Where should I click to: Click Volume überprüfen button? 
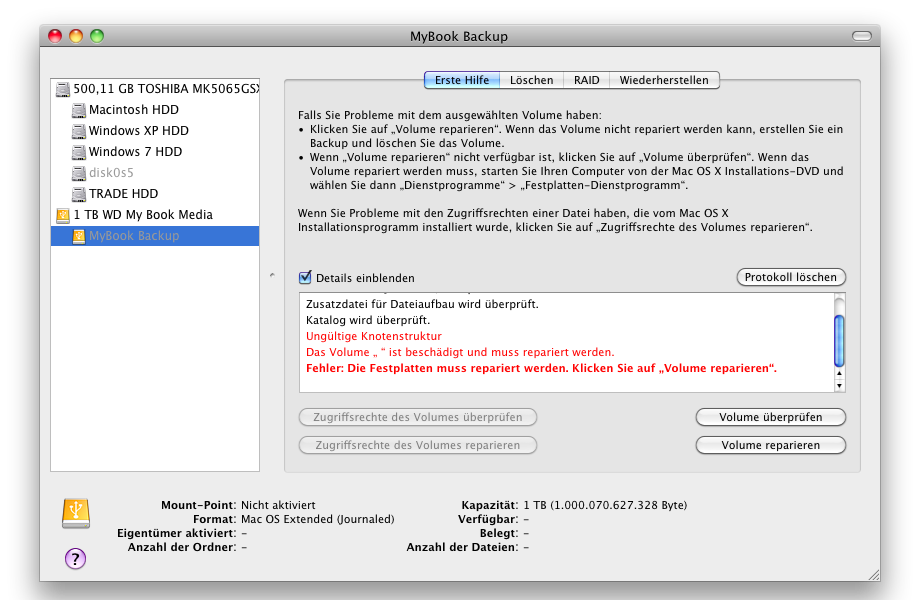(770, 417)
